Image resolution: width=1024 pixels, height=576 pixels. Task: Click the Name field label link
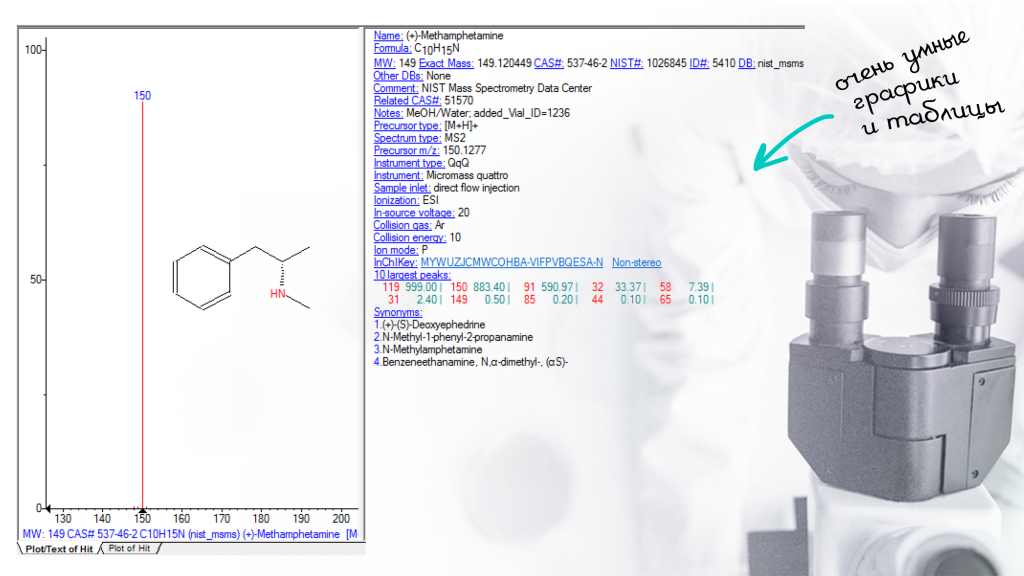pos(388,35)
